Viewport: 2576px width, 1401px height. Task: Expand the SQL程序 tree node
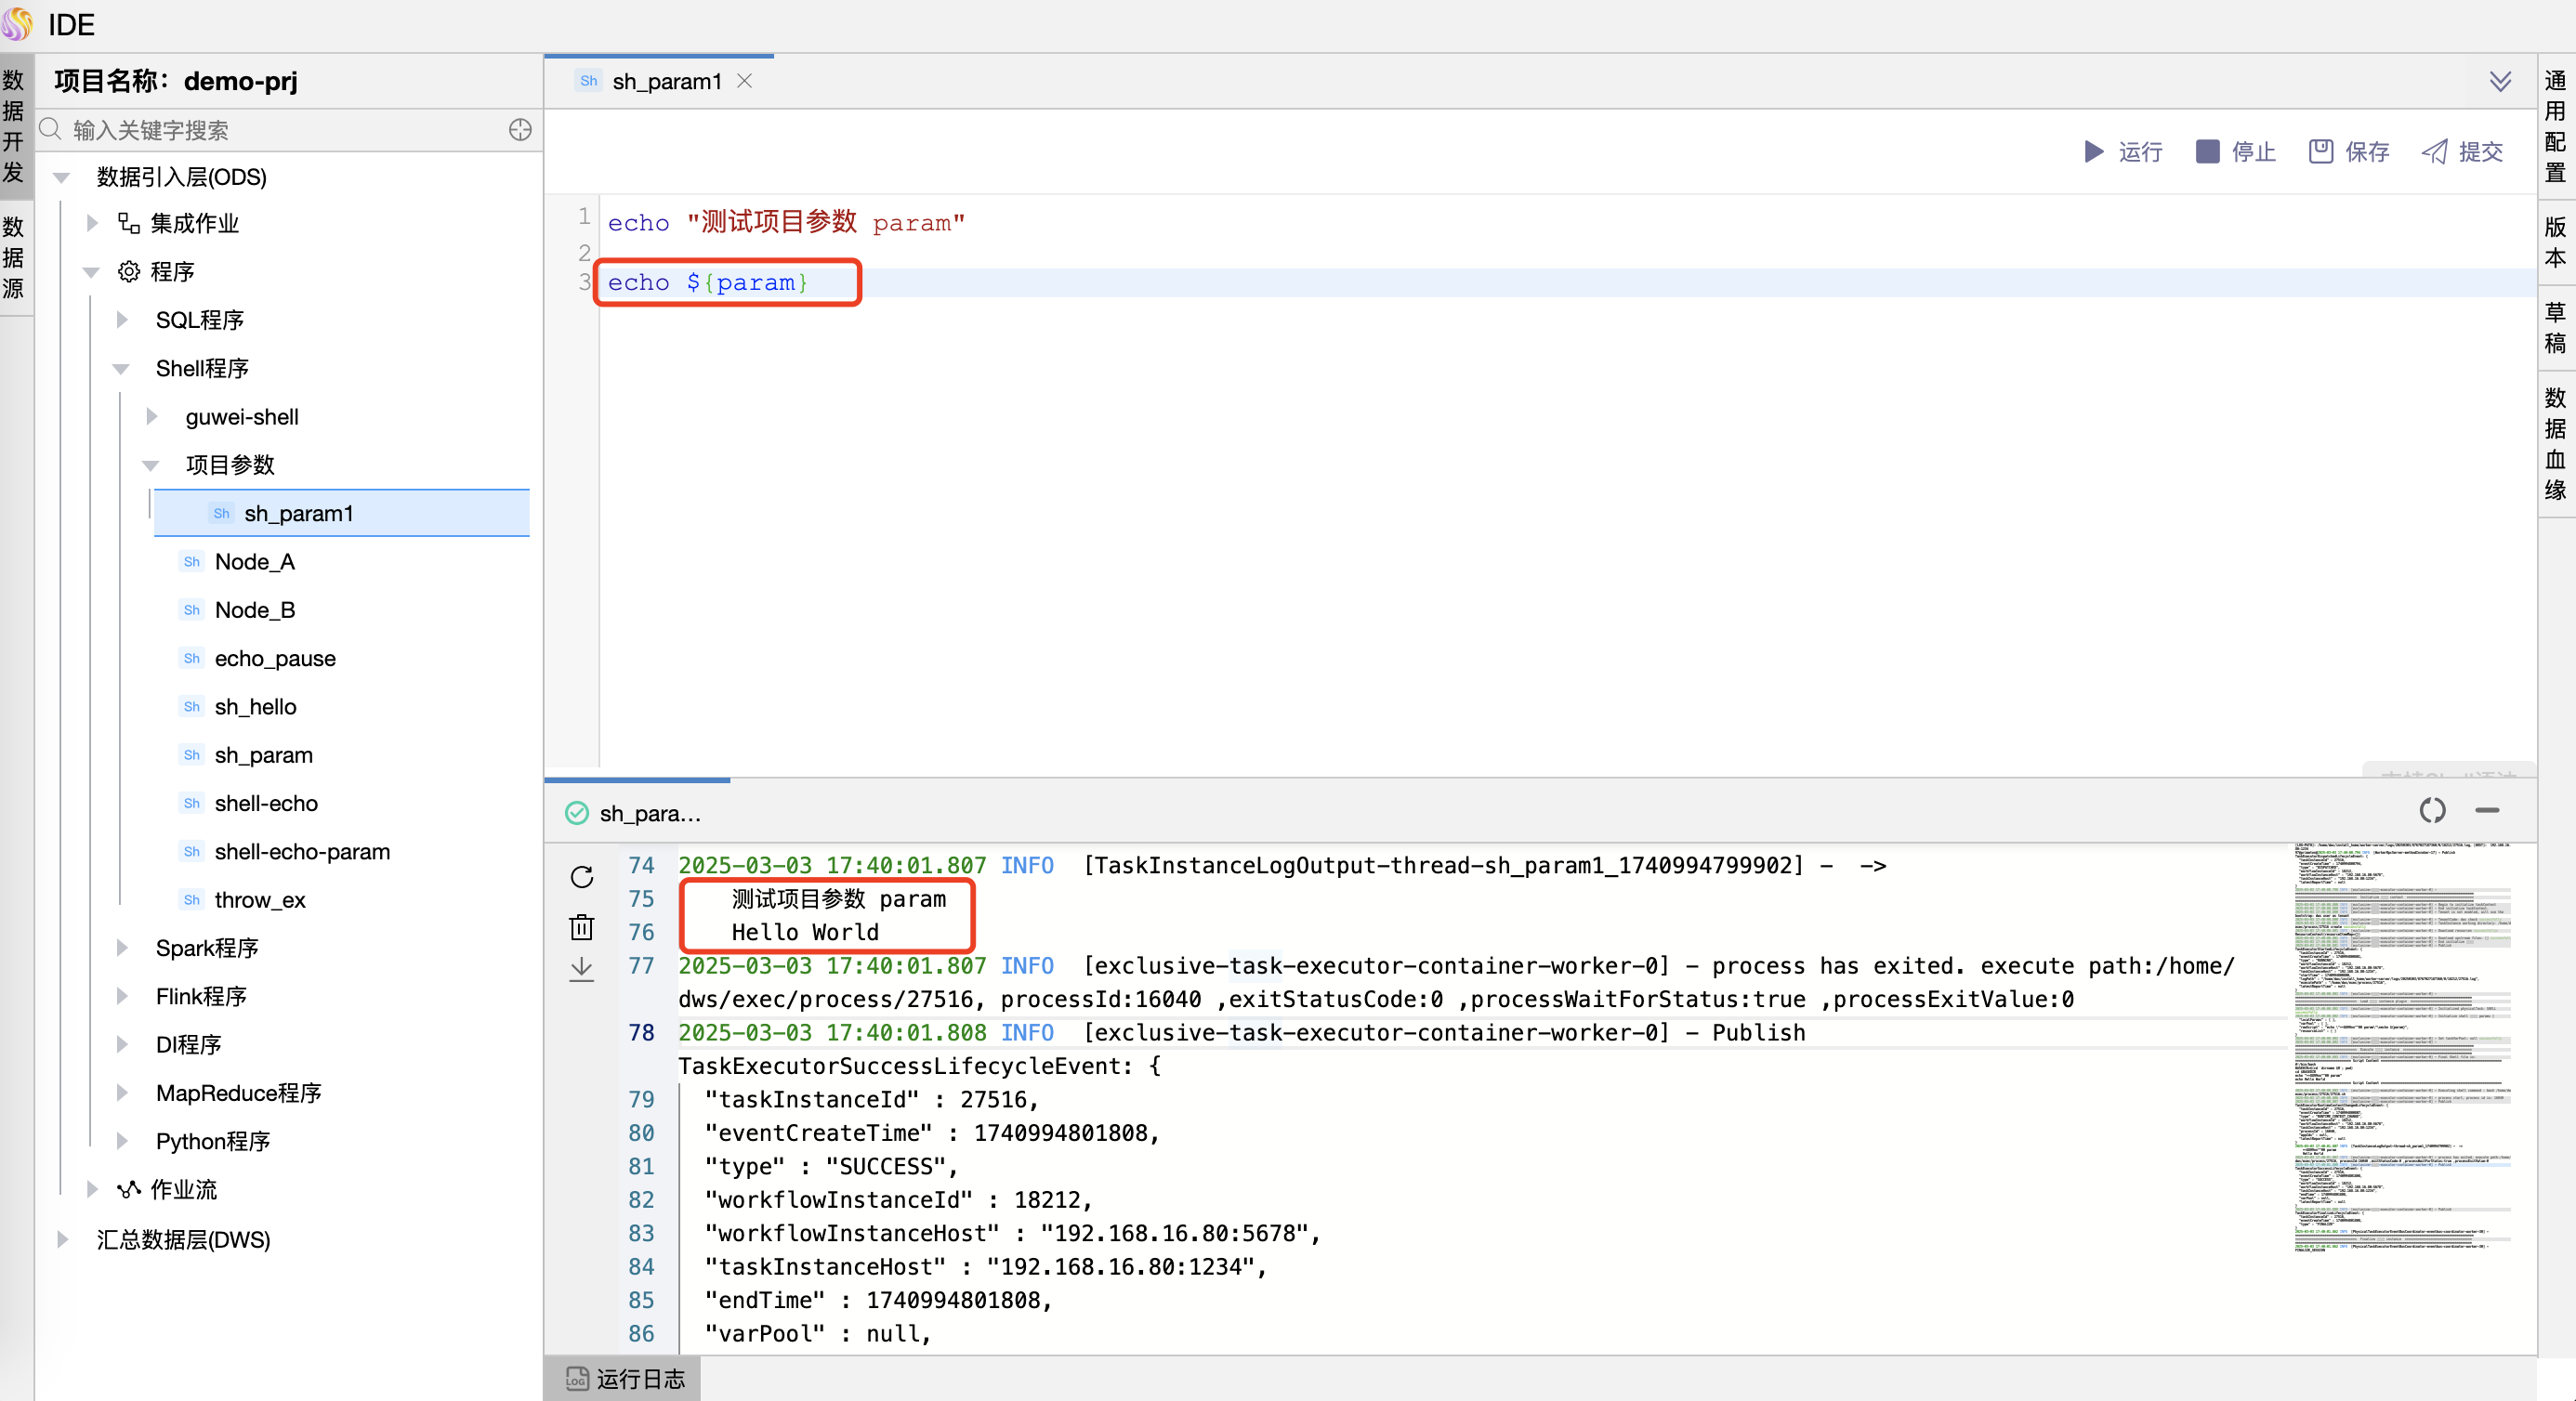pos(122,320)
